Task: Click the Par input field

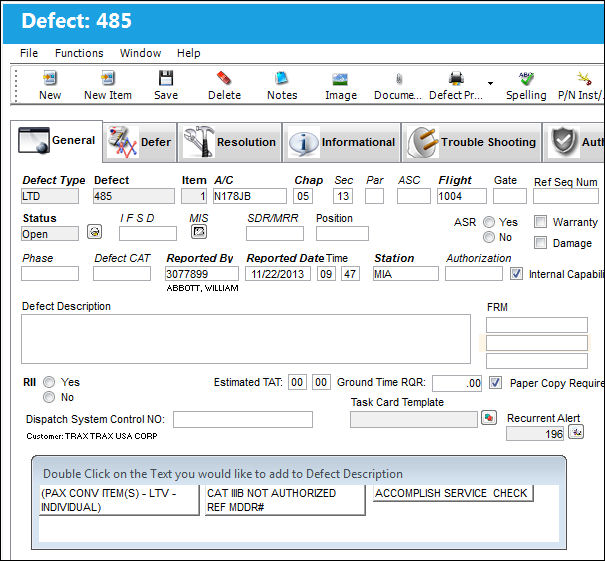Action: [374, 196]
